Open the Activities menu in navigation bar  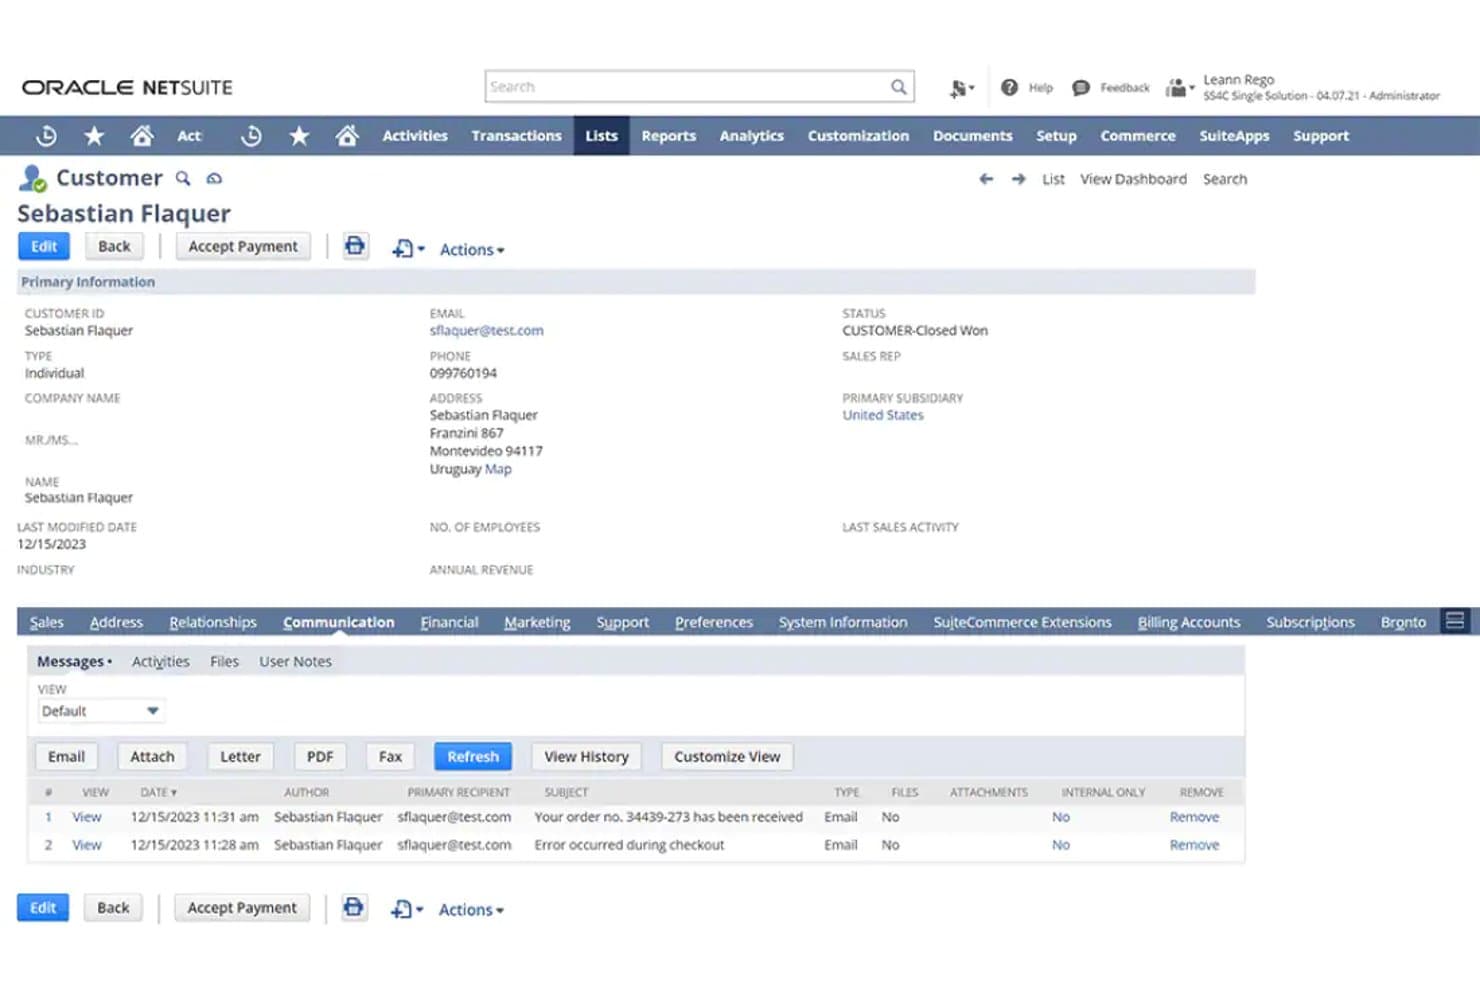click(x=415, y=135)
